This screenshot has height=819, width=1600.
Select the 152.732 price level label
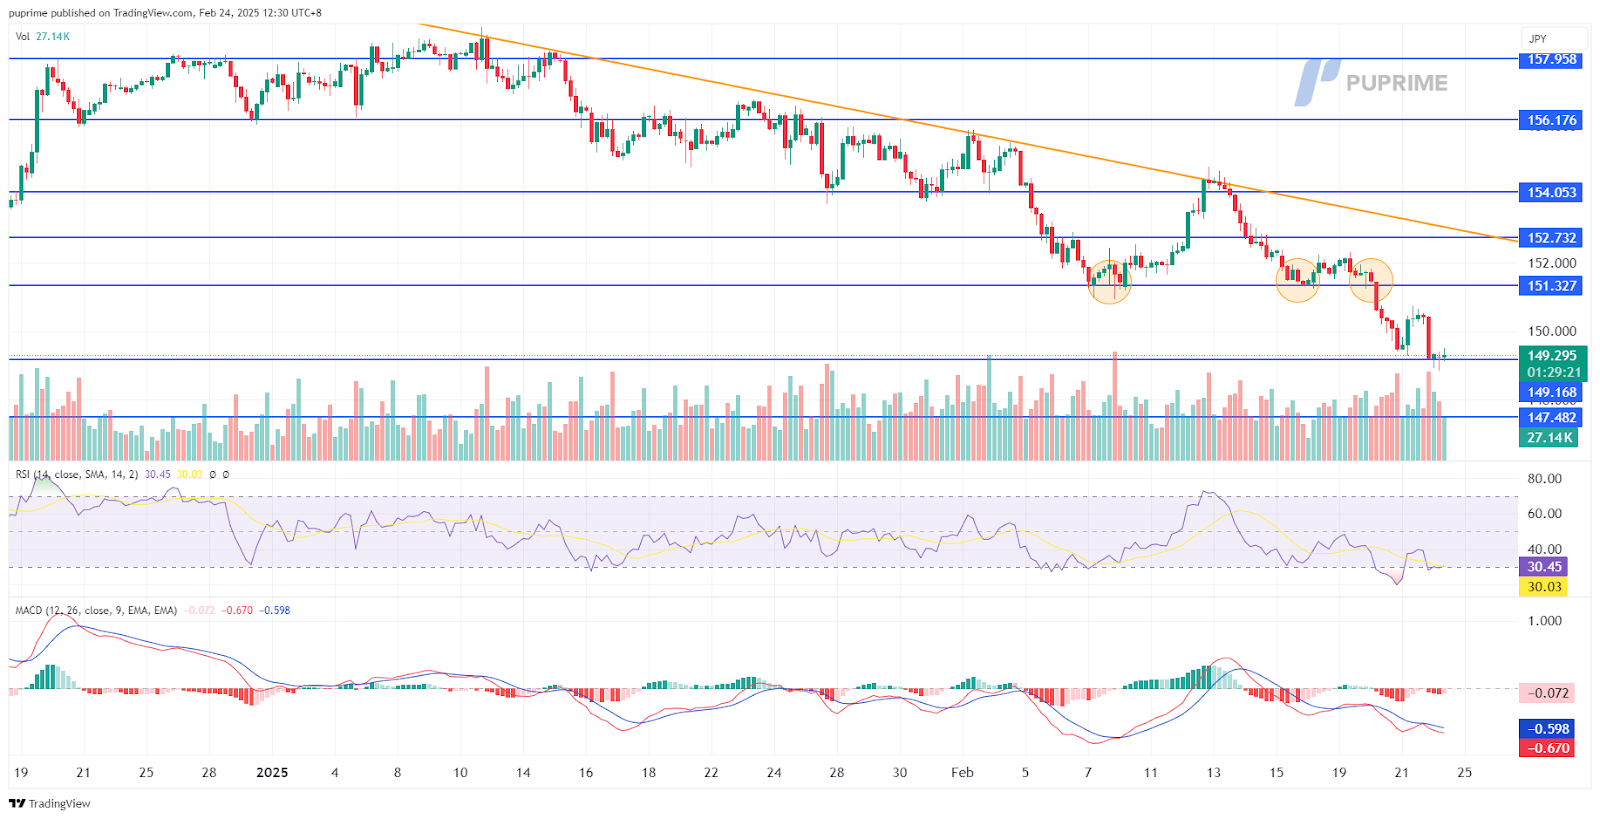pos(1551,238)
